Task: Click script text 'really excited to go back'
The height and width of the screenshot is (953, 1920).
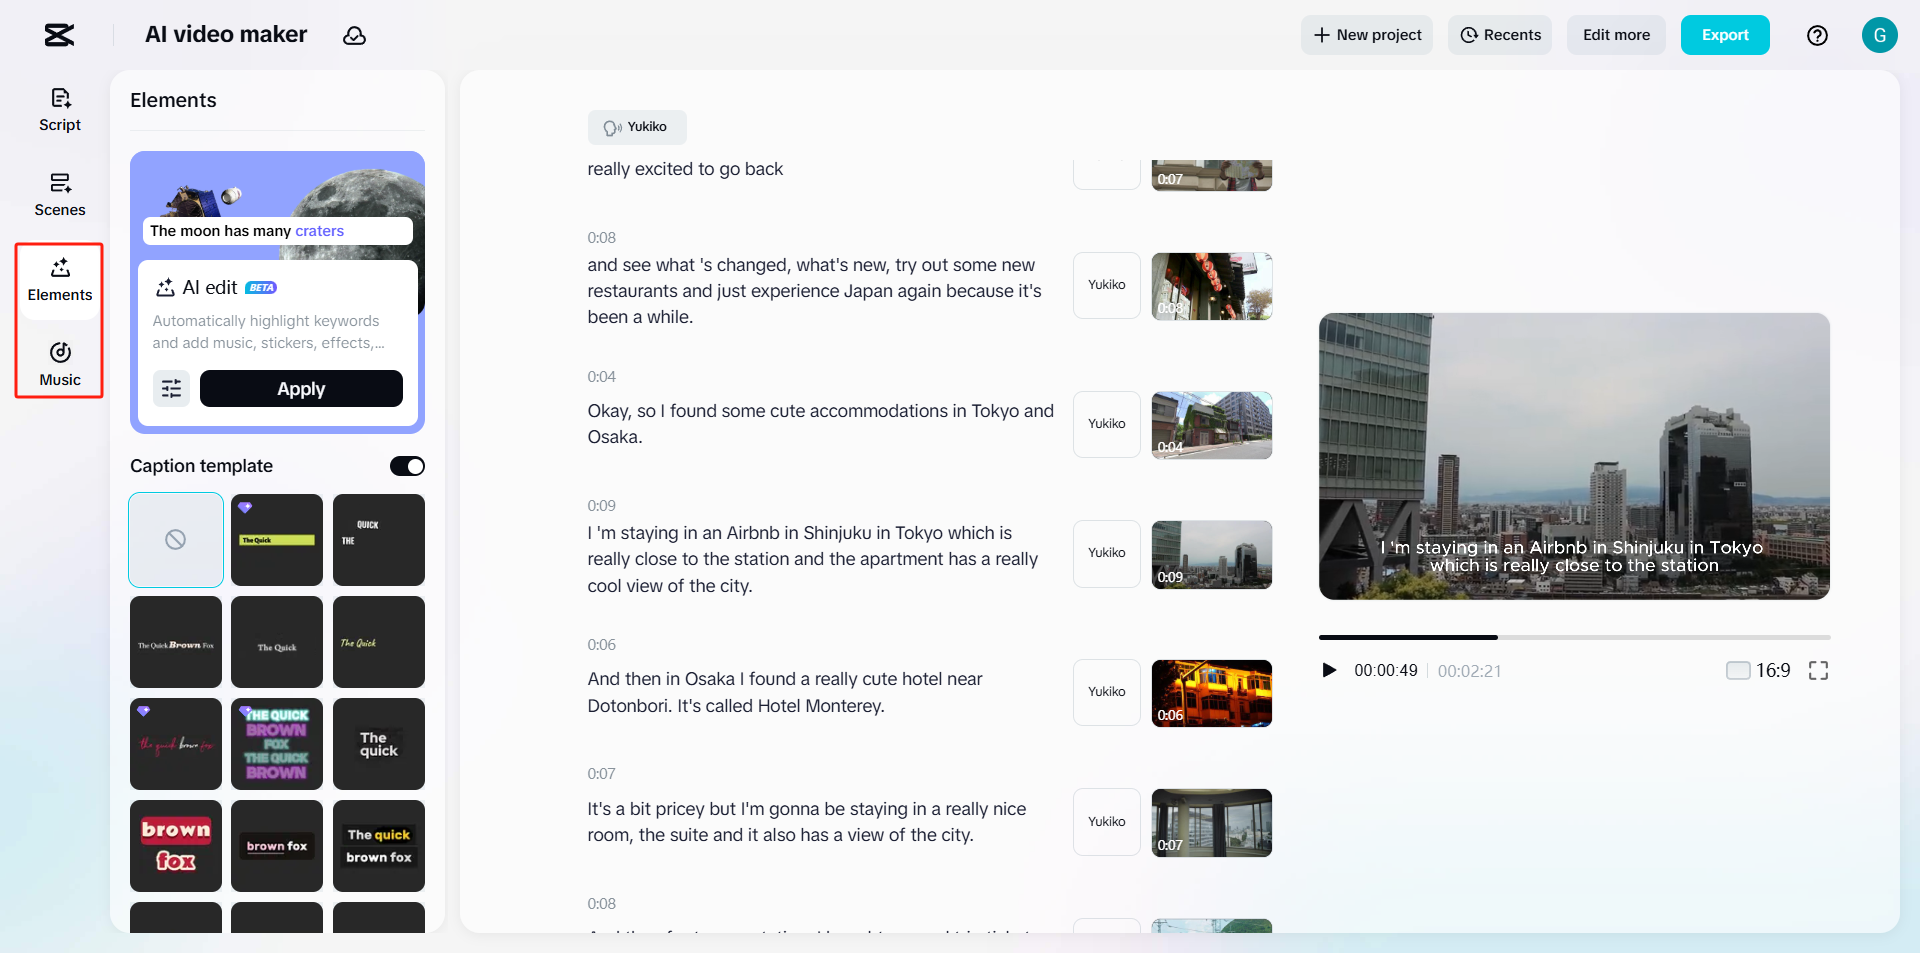Action: click(685, 169)
